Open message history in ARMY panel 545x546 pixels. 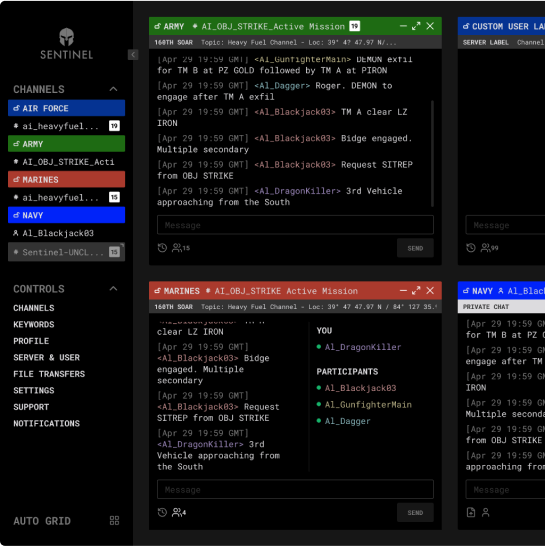162,248
